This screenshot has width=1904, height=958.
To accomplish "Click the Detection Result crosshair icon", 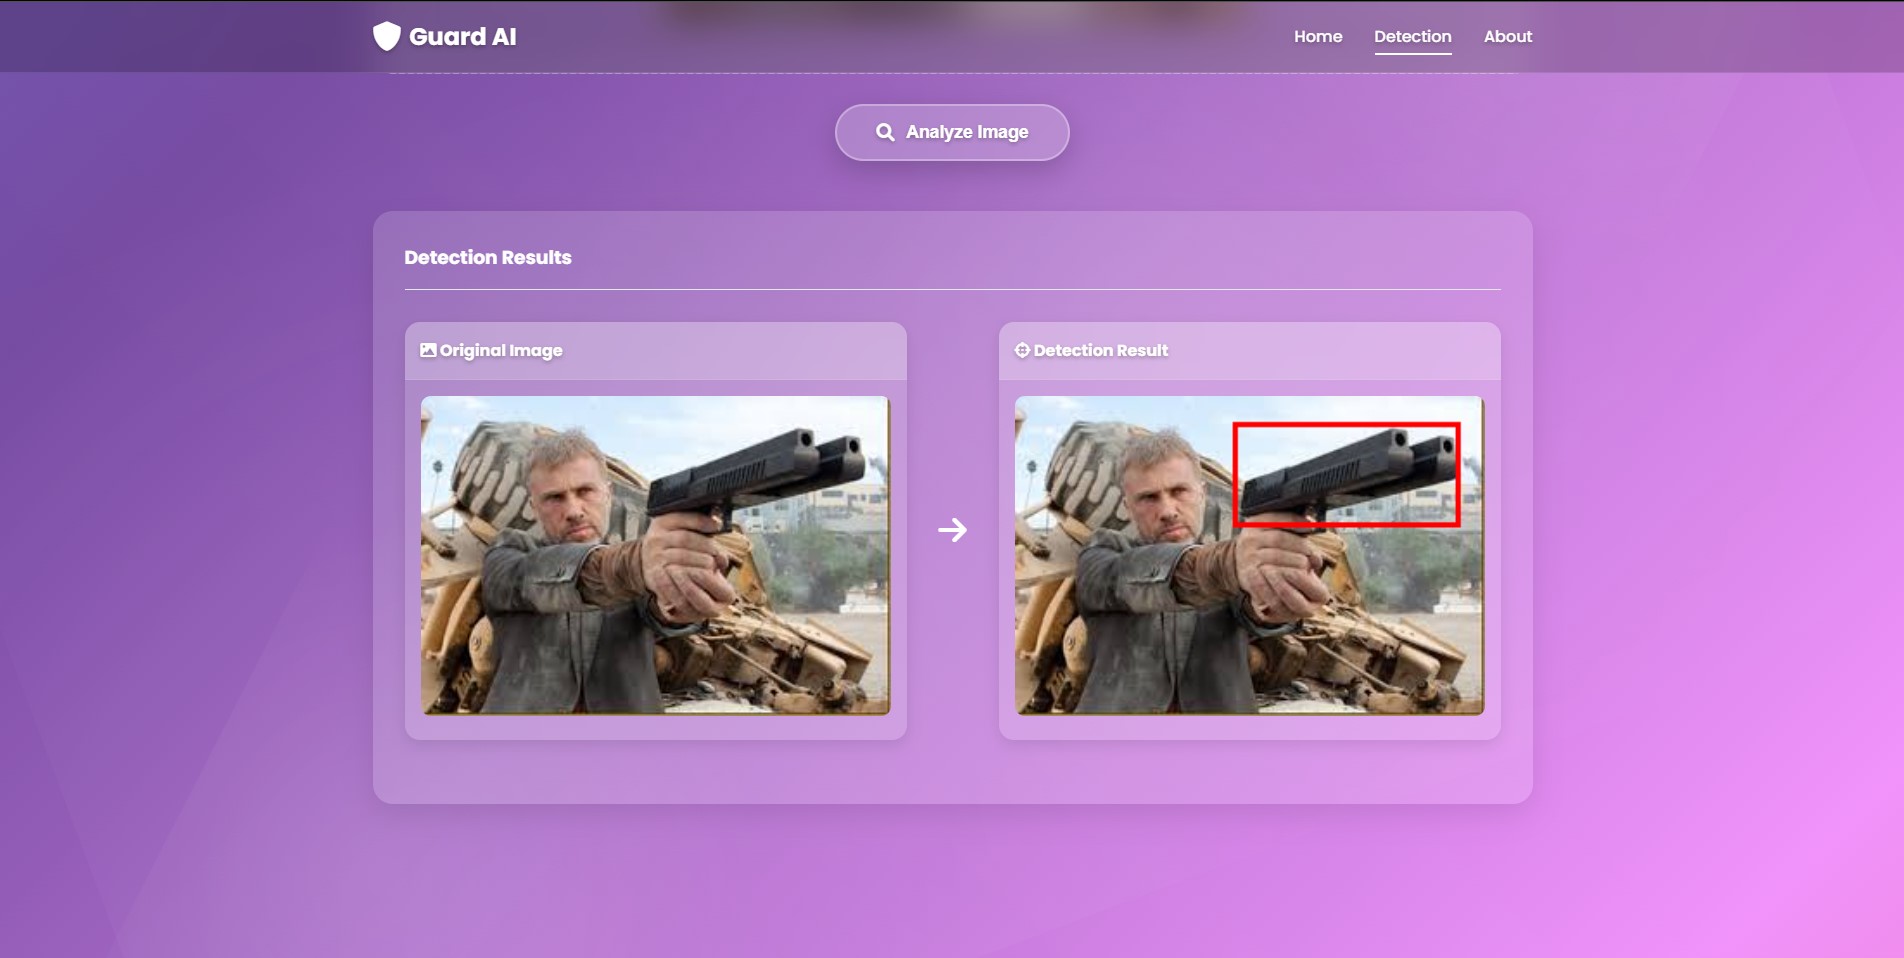I will pyautogui.click(x=1022, y=350).
